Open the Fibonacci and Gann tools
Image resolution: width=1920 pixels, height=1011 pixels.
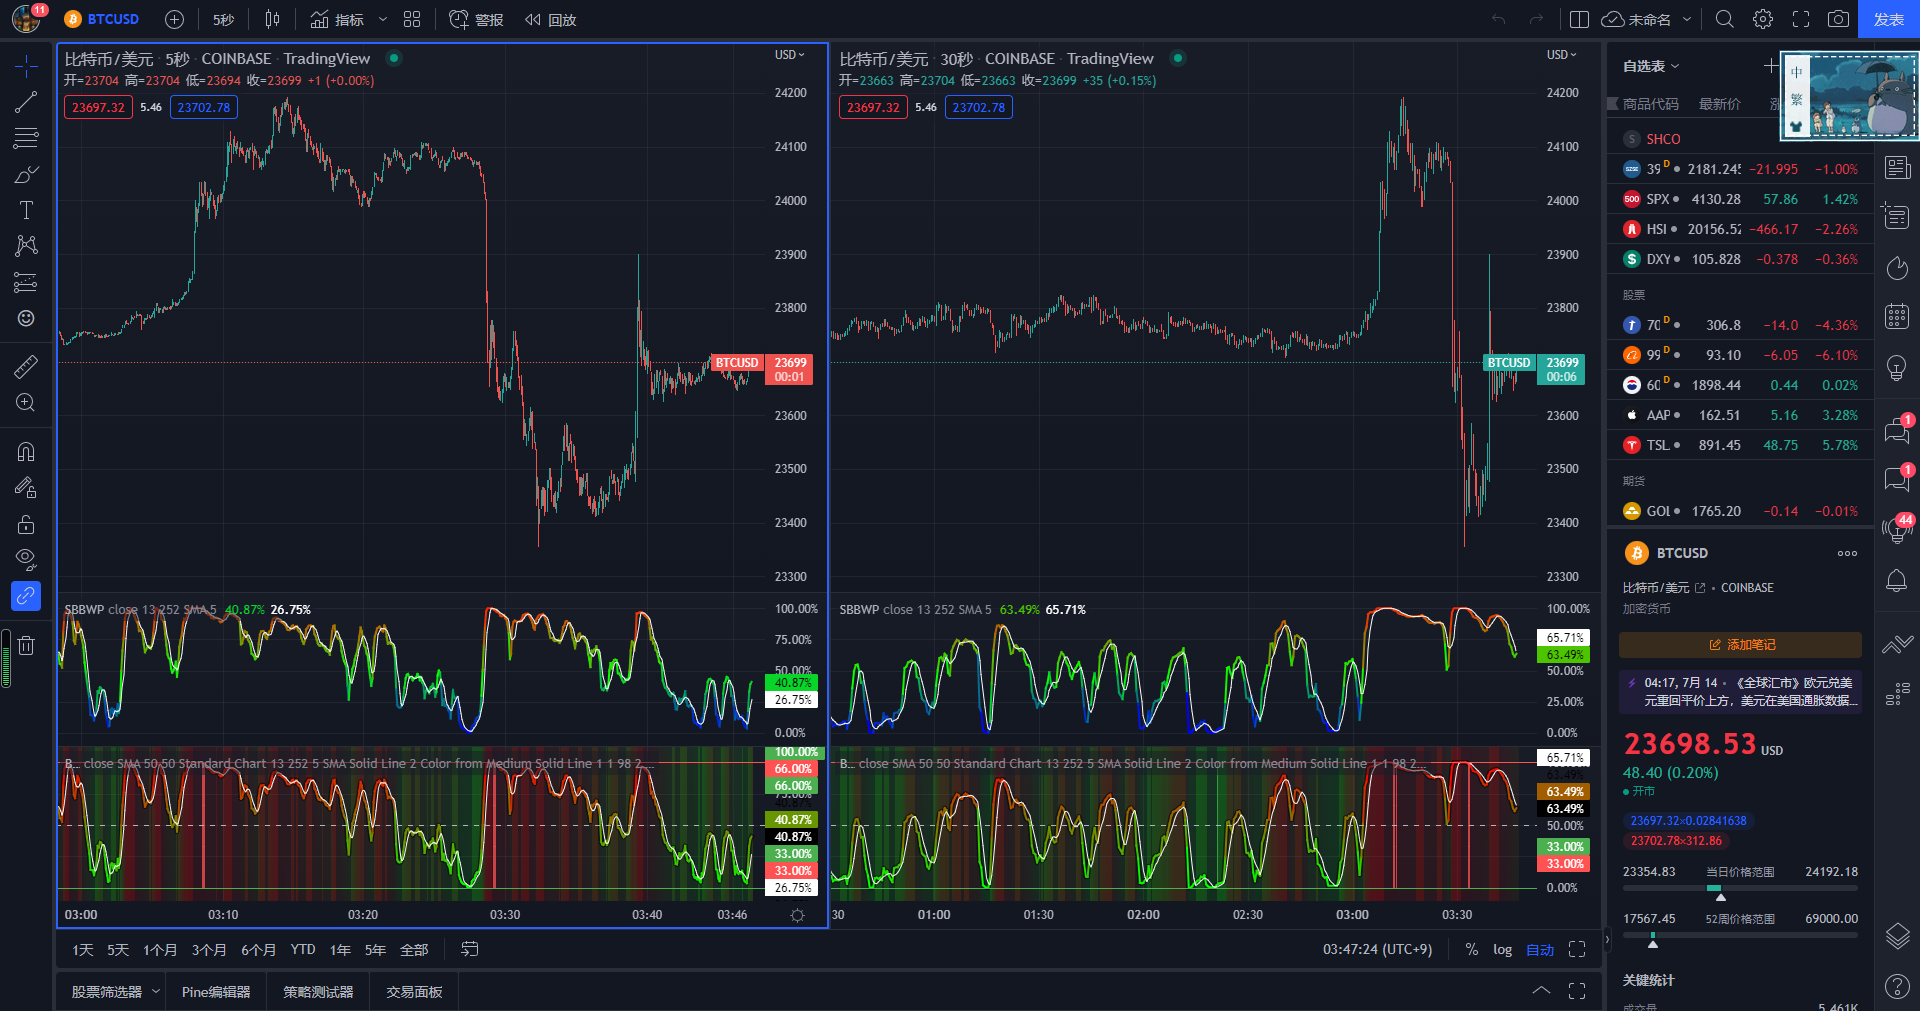[26, 138]
